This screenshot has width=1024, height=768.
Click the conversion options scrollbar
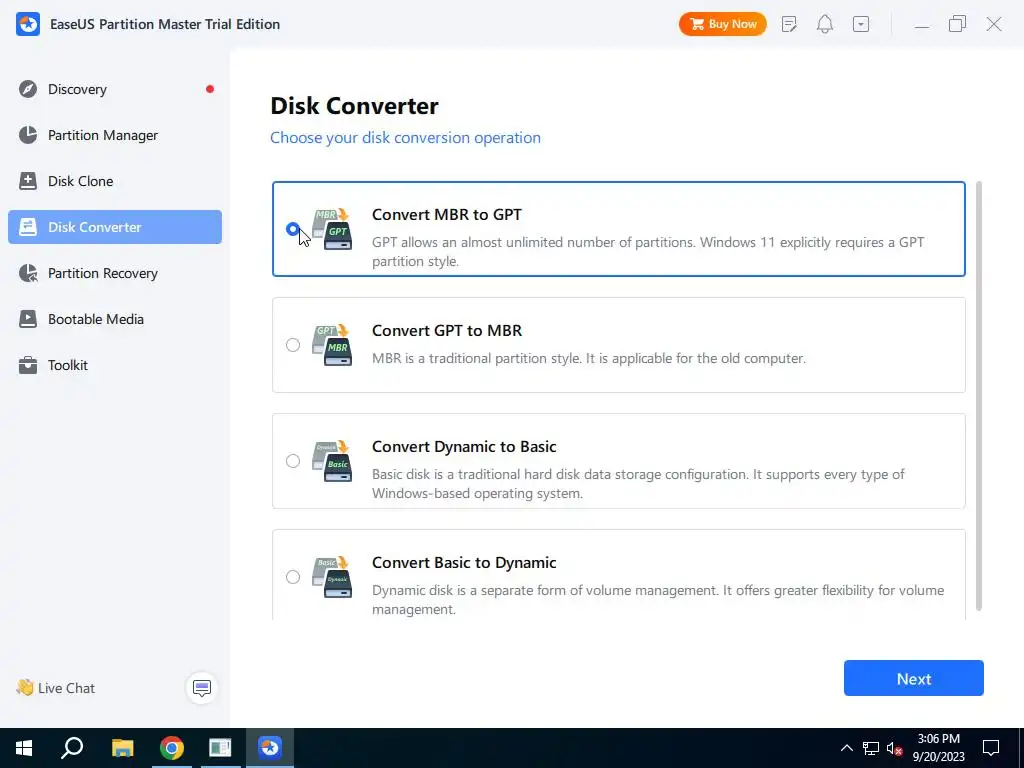[x=978, y=396]
